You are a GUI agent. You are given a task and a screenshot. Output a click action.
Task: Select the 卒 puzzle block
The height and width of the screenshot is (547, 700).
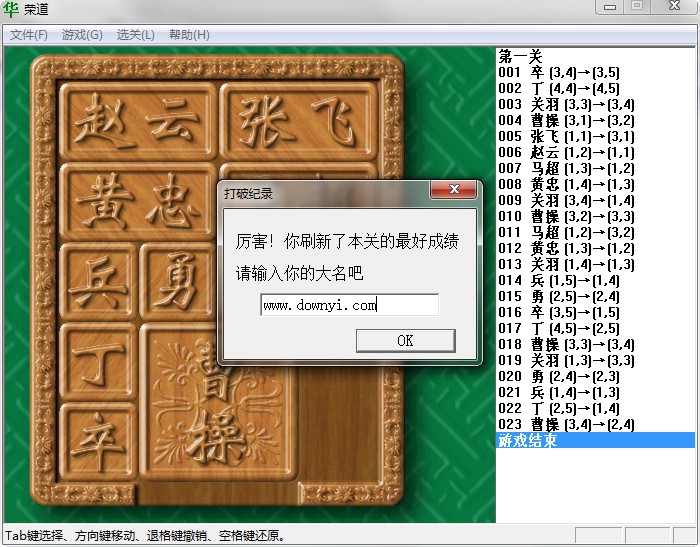(98, 441)
